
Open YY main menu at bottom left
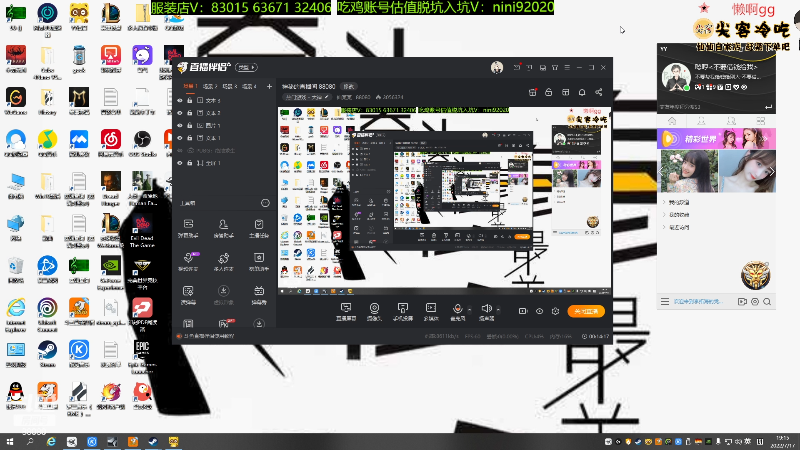click(x=665, y=302)
